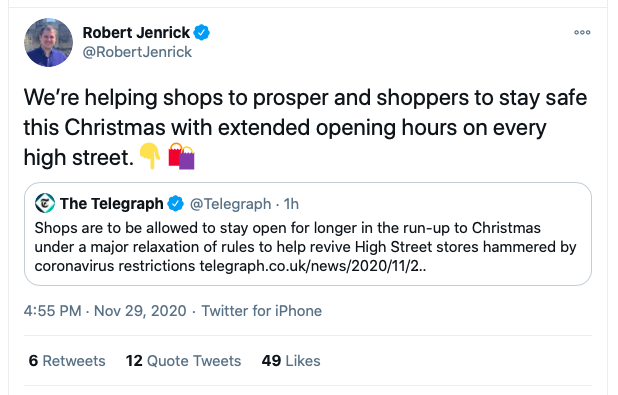Click the 4:55 PM Nov 29, 2020 timestamp
Screen dimensions: 618x395
tap(105, 311)
